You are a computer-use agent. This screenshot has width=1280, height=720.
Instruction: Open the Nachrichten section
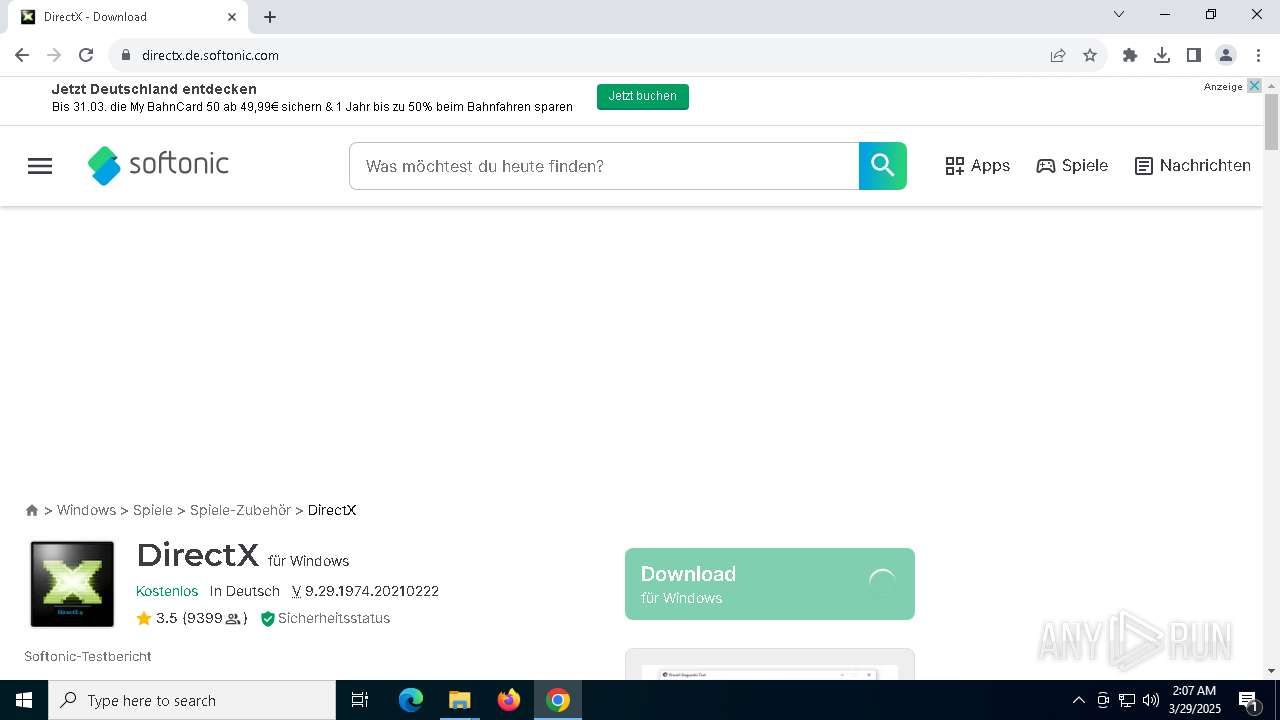[x=1193, y=166]
